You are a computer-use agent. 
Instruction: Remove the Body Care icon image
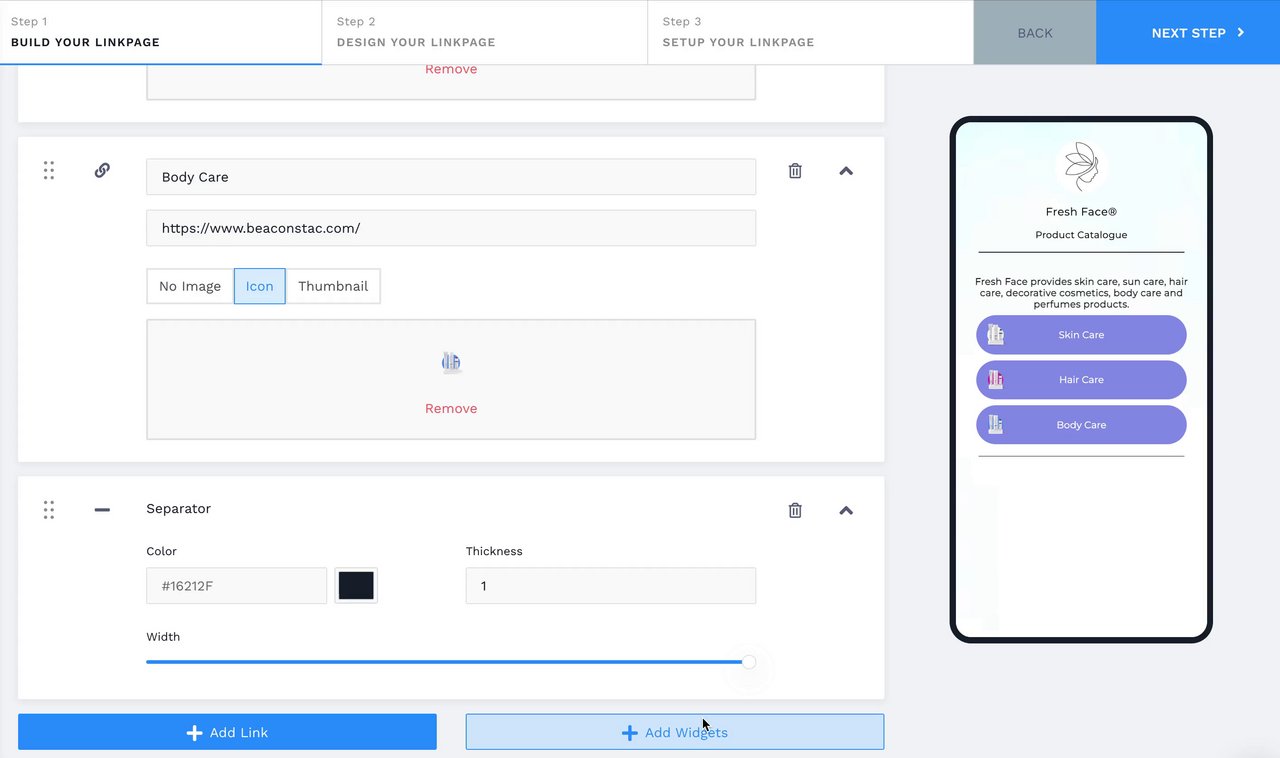451,408
